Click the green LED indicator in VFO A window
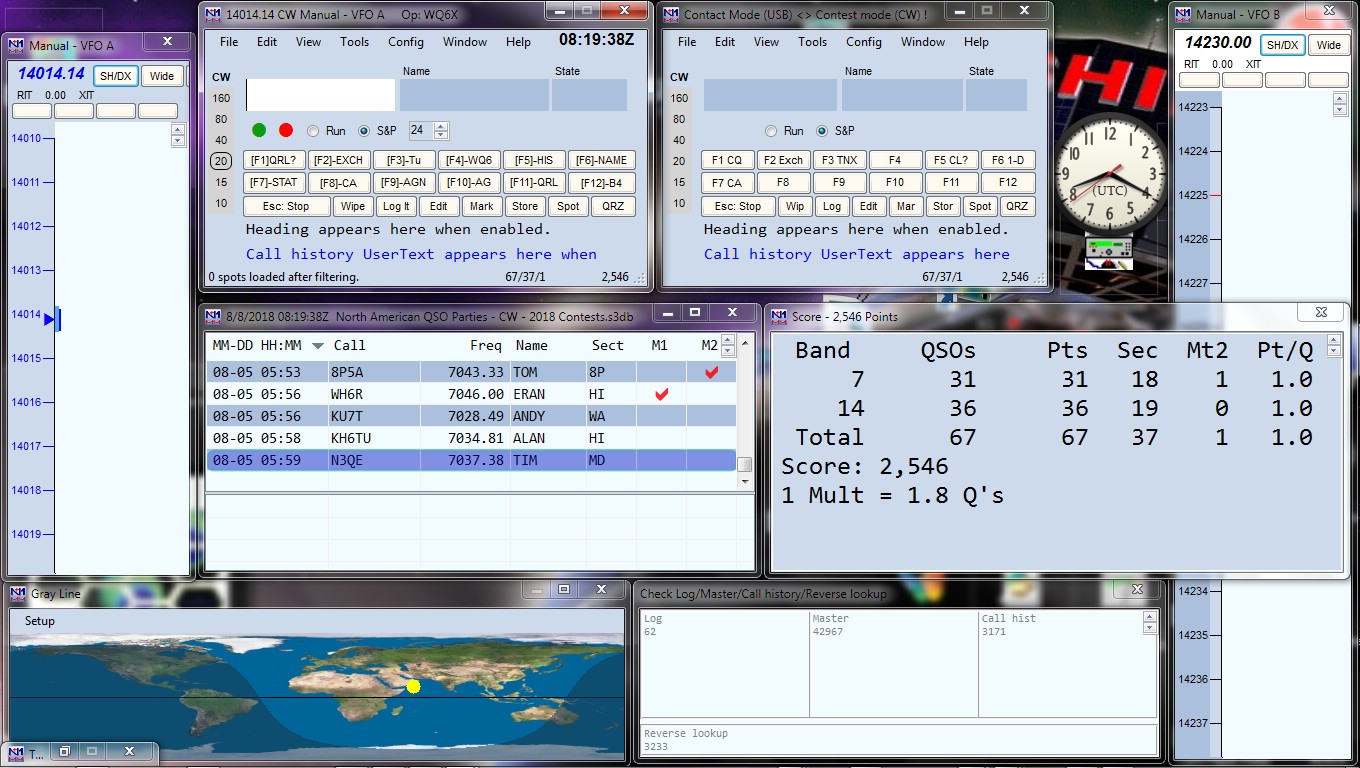The image size is (1360, 768). (259, 130)
